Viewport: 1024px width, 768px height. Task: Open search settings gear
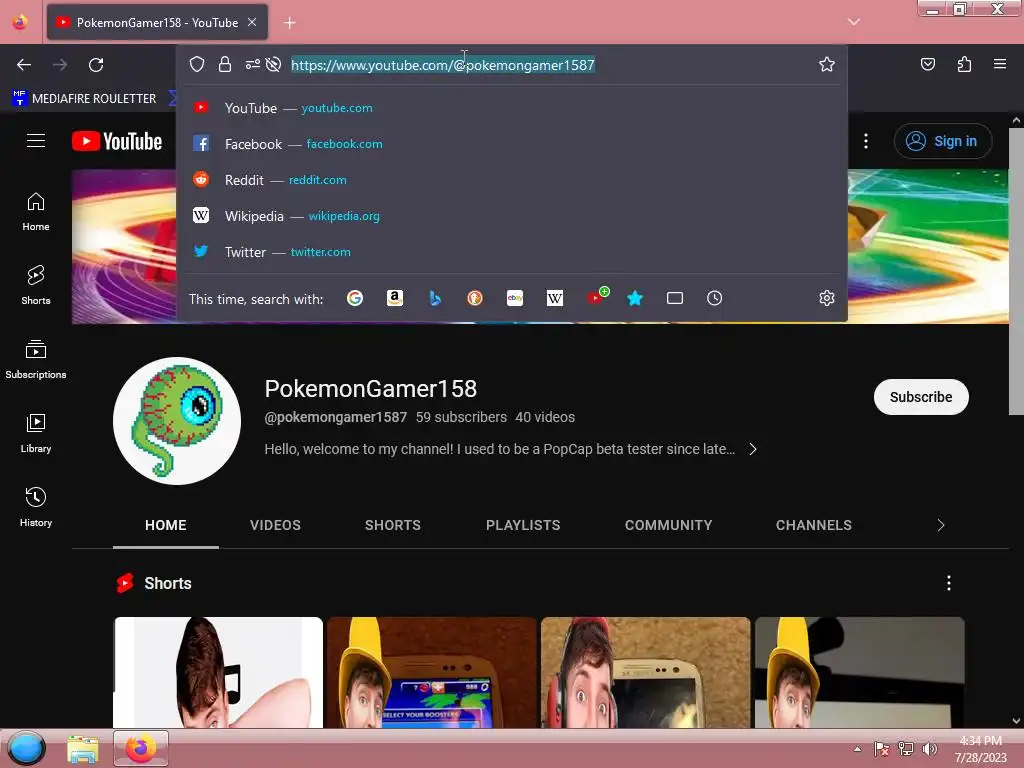pyautogui.click(x=827, y=298)
